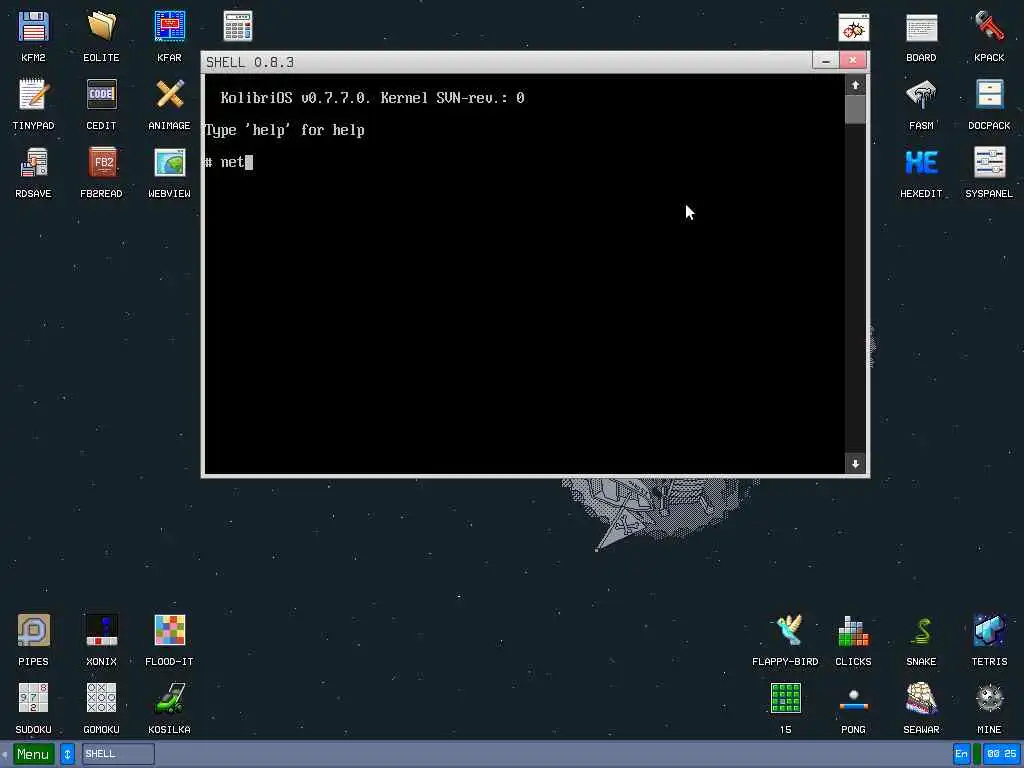Image resolution: width=1024 pixels, height=768 pixels.
Task: Click the "Type 'help' for help" line
Action: 285,130
